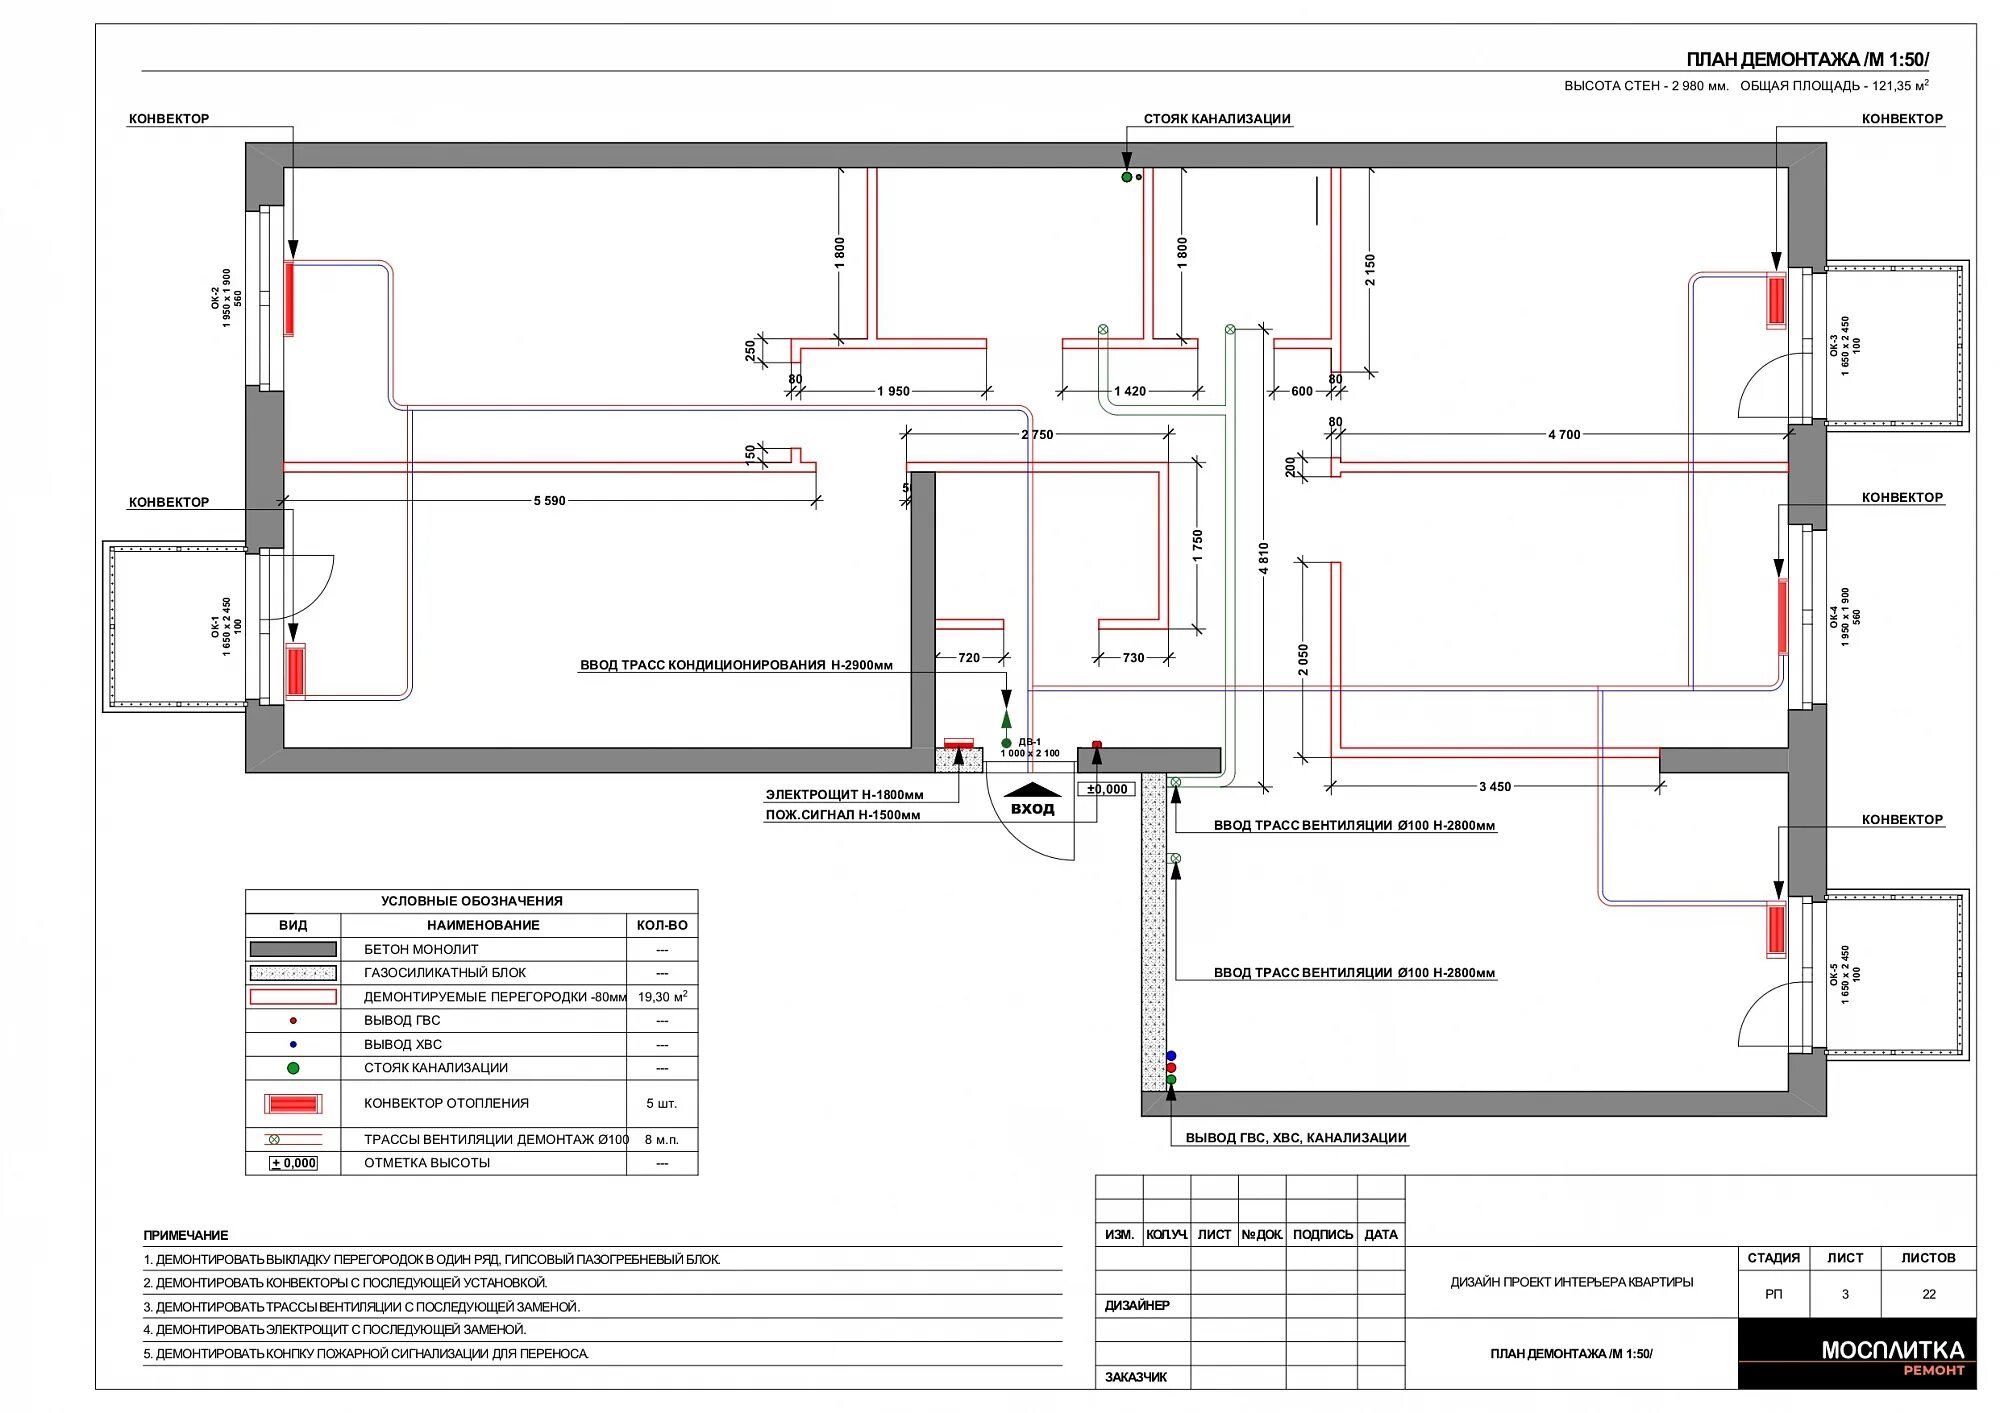Click the ±0,000 height mark near entrance
The width and height of the screenshot is (2000, 1413).
pyautogui.click(x=1106, y=789)
